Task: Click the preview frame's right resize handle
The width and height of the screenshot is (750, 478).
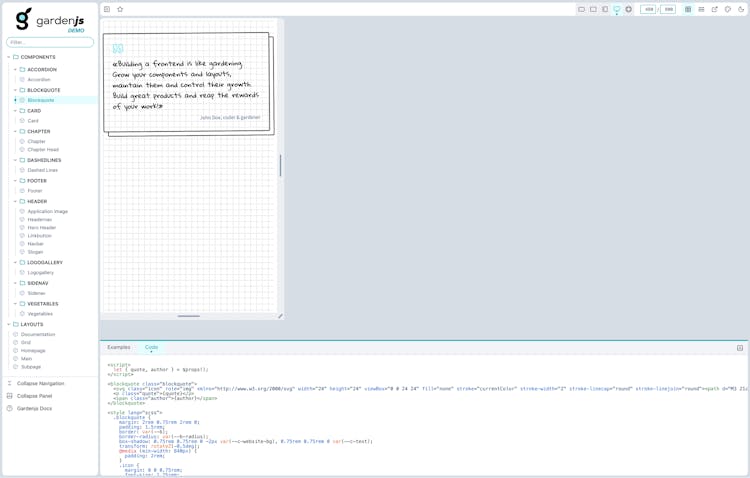Action: (280, 166)
